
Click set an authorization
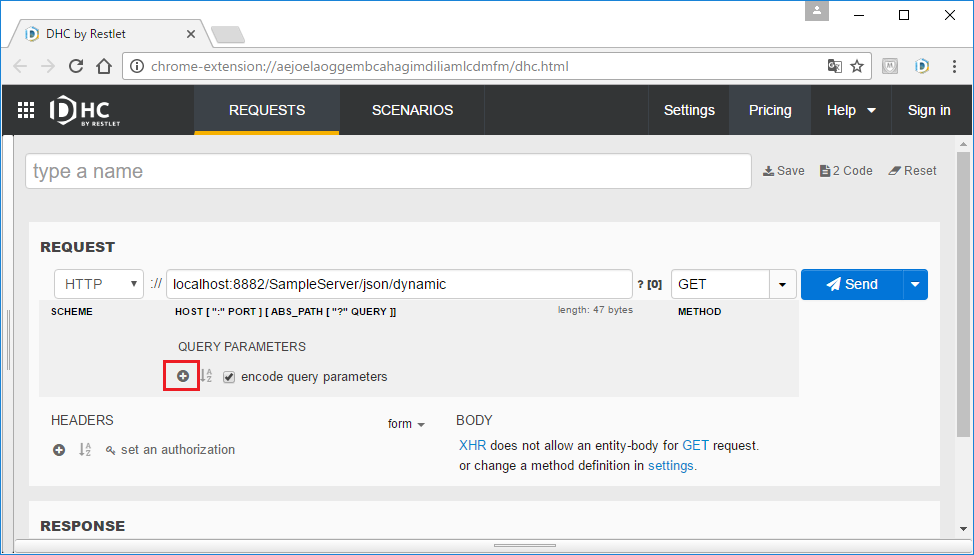coord(178,449)
